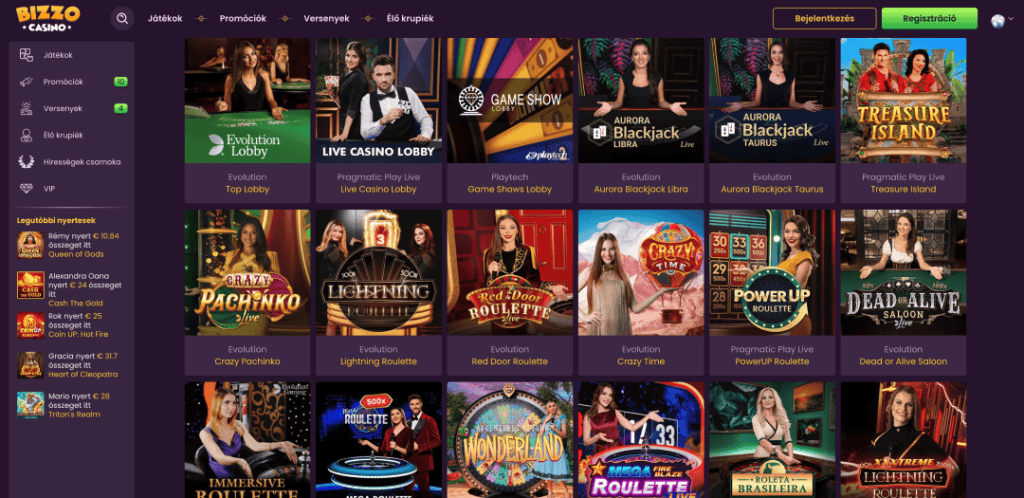Open the Élő krupiék sidebar icon
The height and width of the screenshot is (498, 1024).
coord(26,135)
